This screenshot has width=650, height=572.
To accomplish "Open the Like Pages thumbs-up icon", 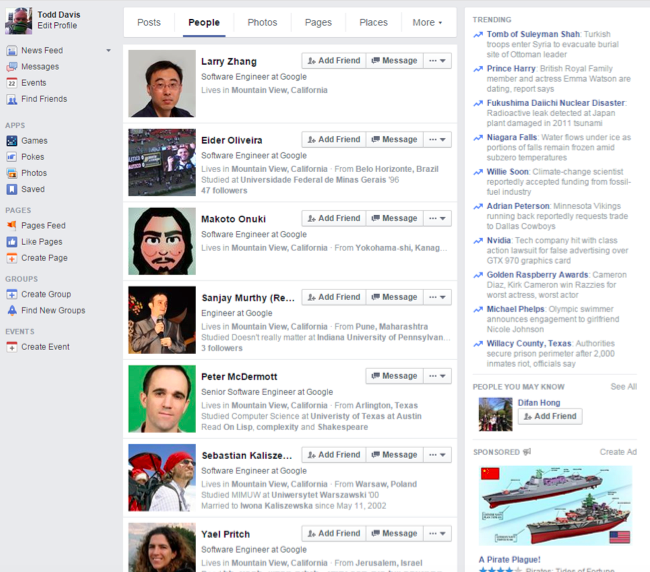I will tap(12, 242).
